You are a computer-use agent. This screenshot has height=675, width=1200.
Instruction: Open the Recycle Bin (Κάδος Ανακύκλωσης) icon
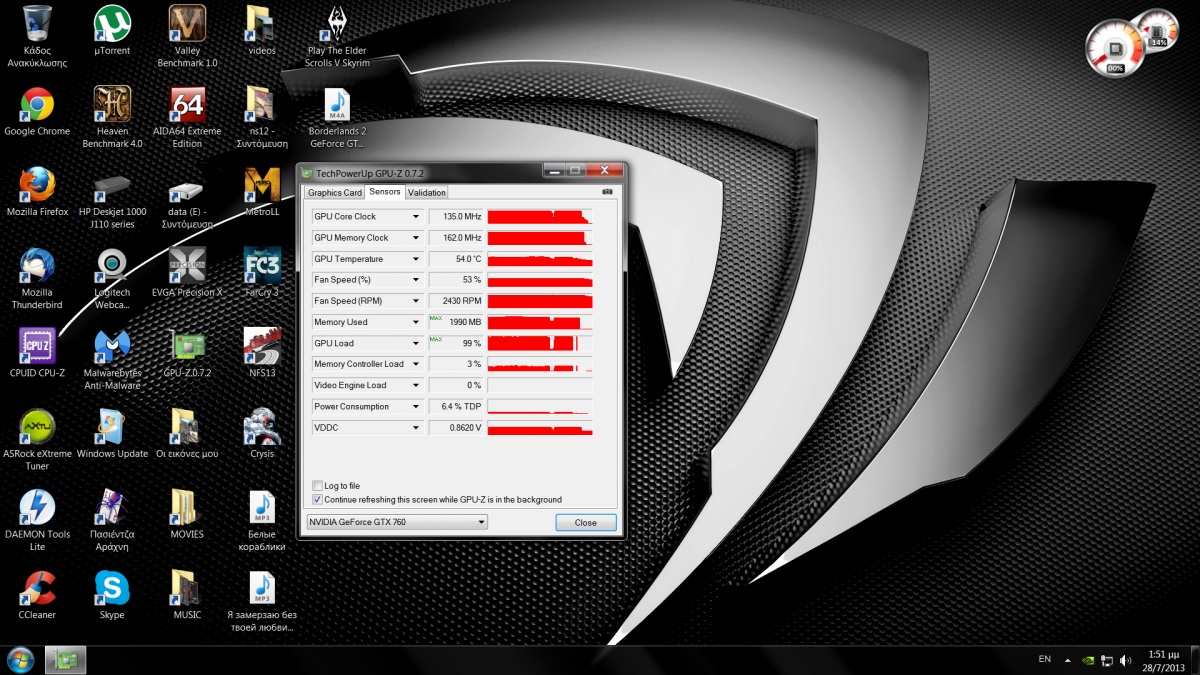coord(37,36)
